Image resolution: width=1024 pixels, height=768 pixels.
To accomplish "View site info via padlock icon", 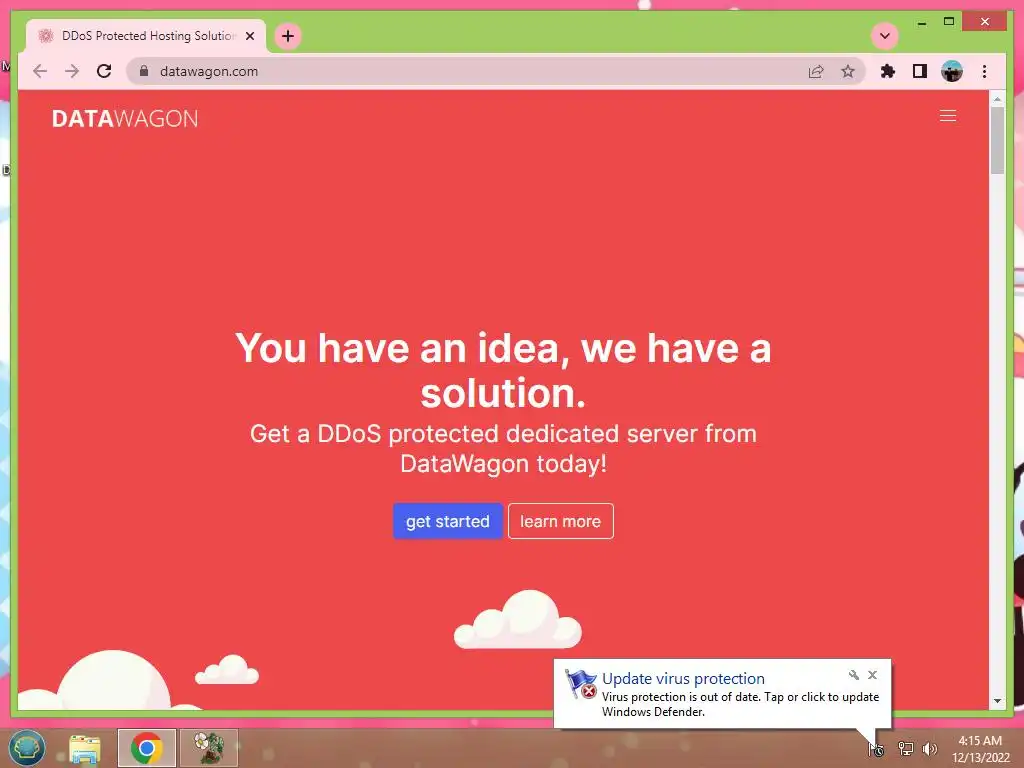I will pyautogui.click(x=144, y=71).
